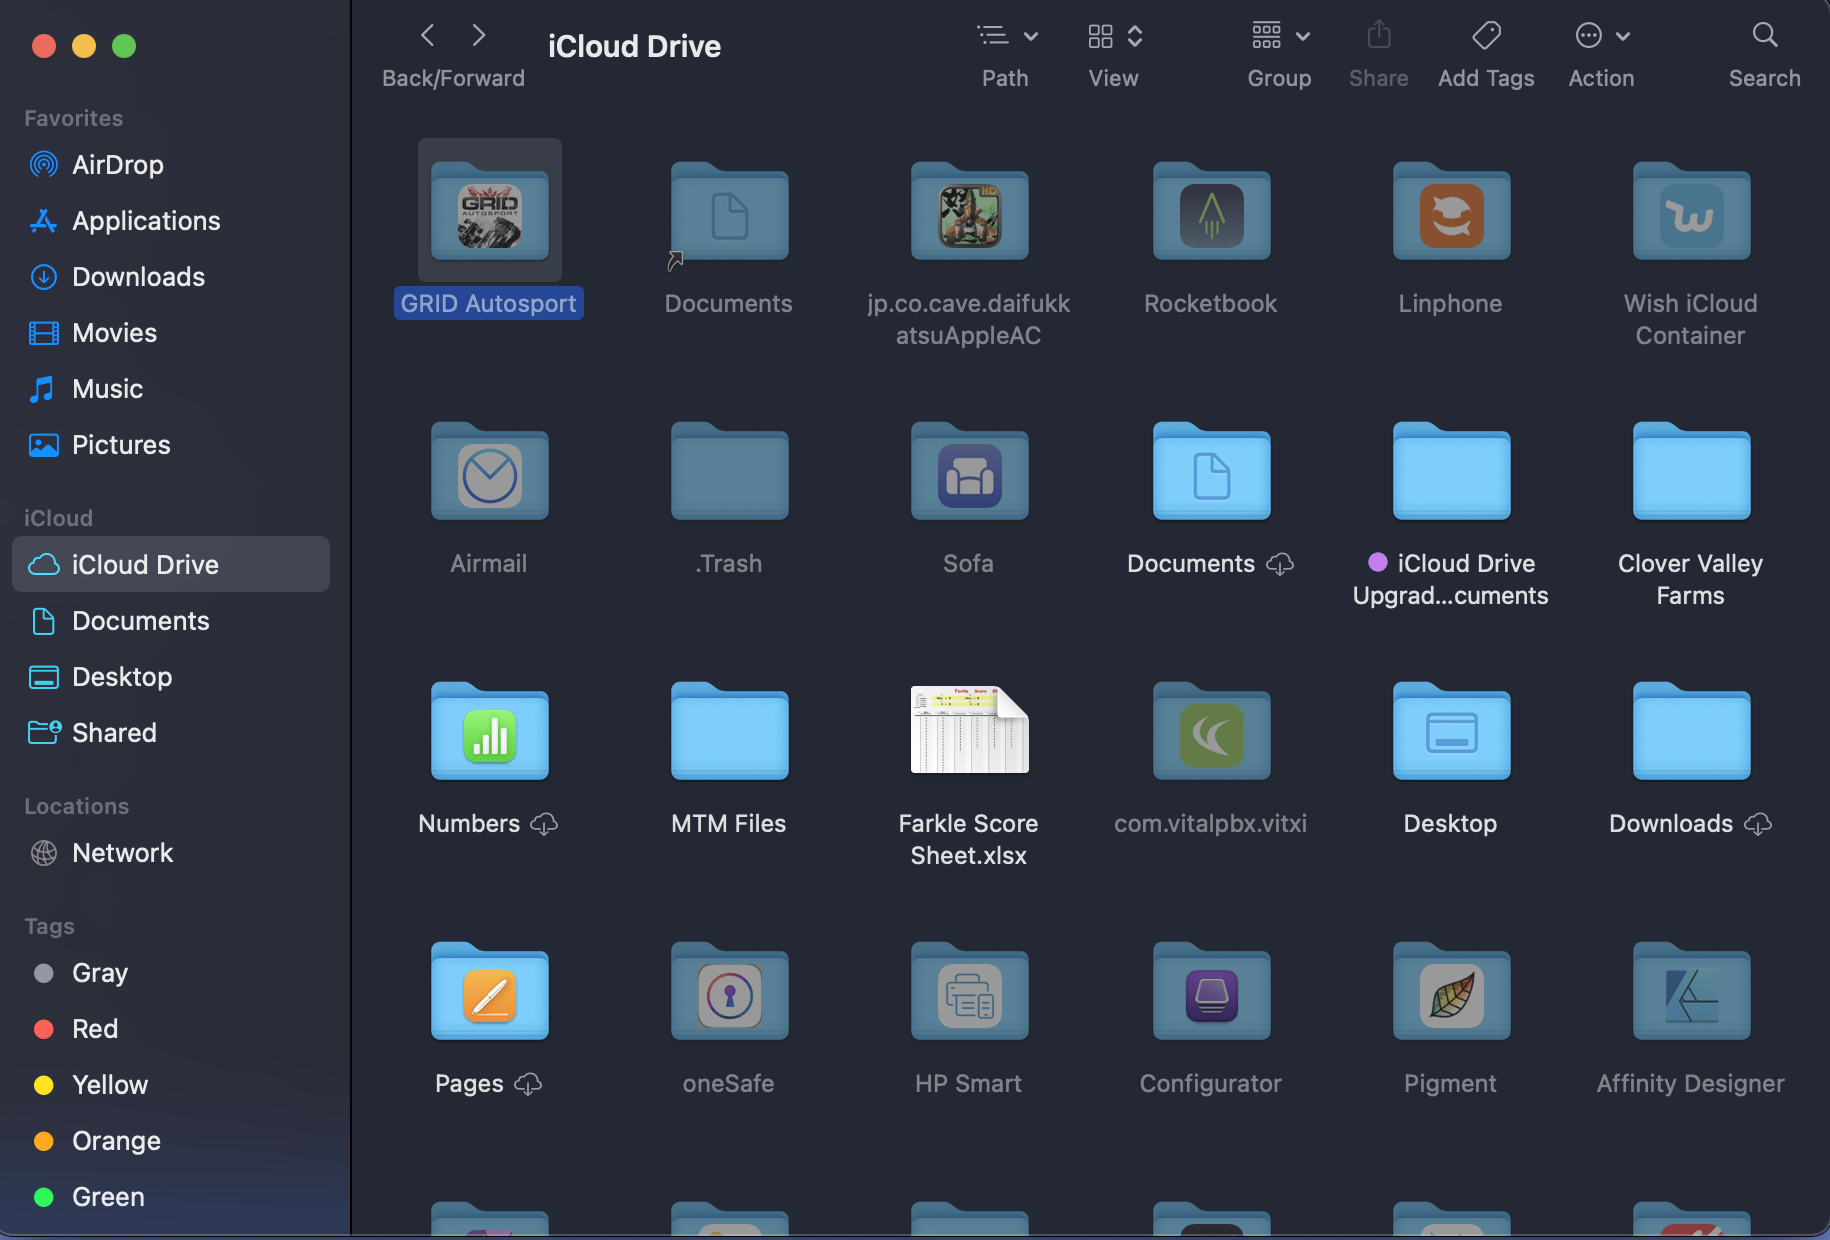Open the Sofa folder

969,472
